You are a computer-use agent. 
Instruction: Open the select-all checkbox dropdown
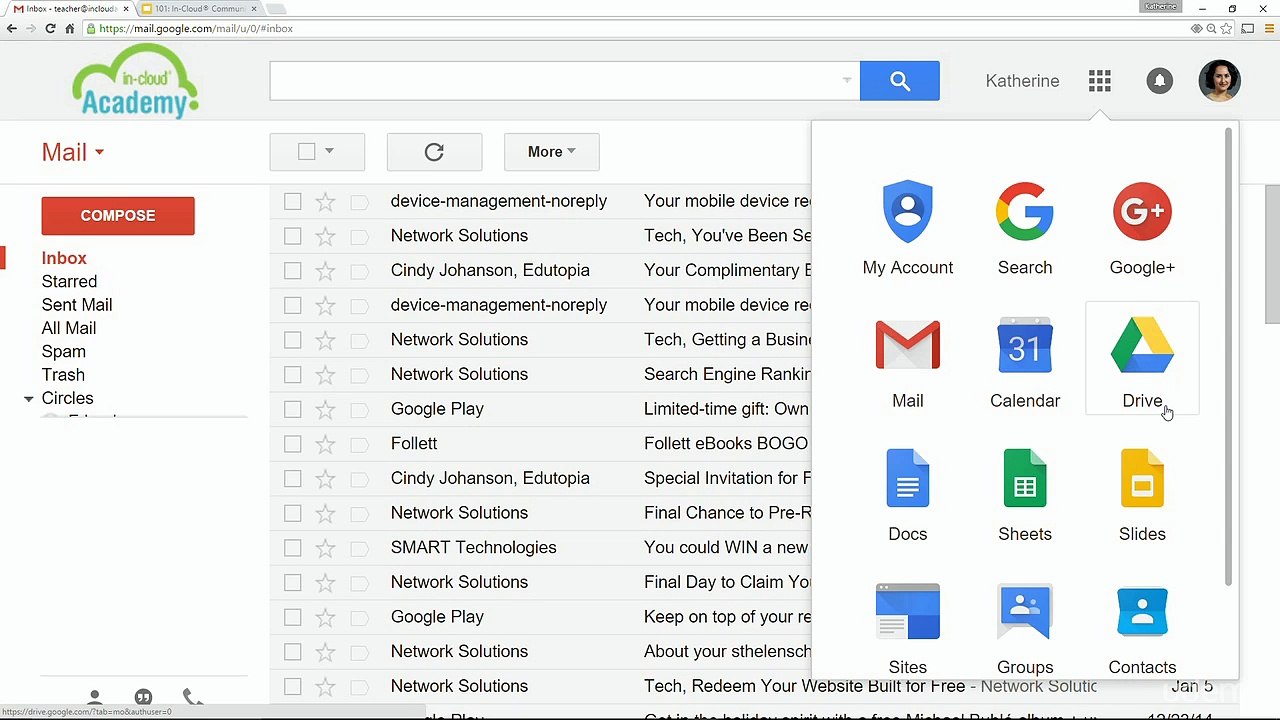point(329,152)
